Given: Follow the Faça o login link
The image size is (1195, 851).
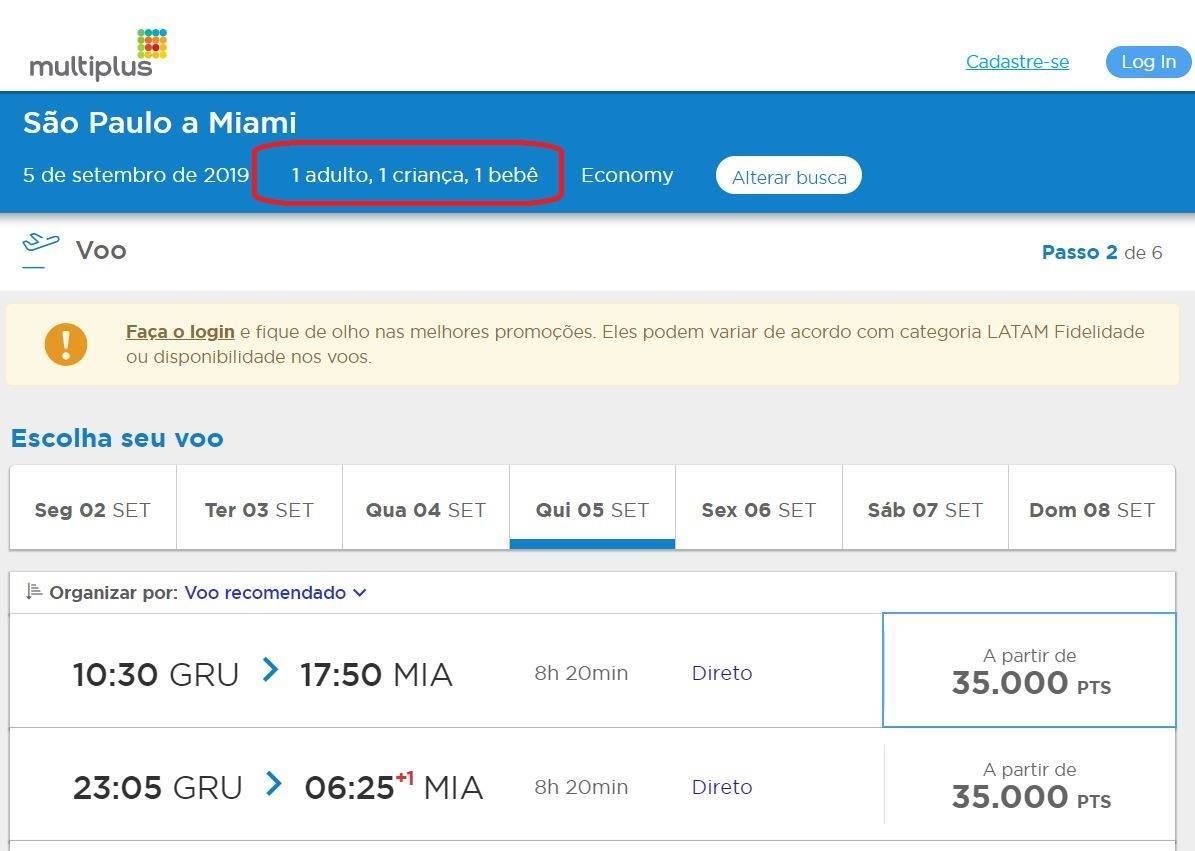Looking at the screenshot, I should coord(180,332).
